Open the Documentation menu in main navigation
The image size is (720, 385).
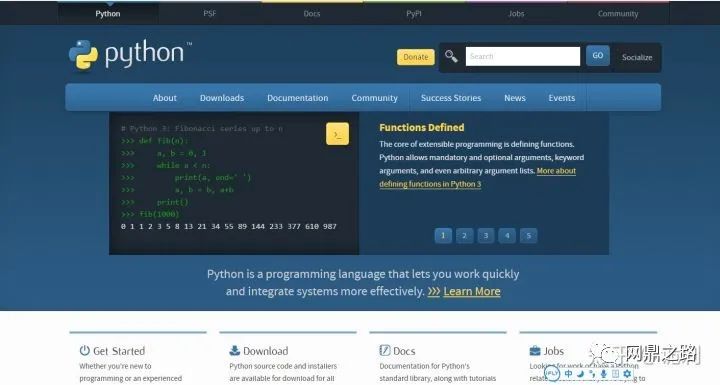point(298,98)
